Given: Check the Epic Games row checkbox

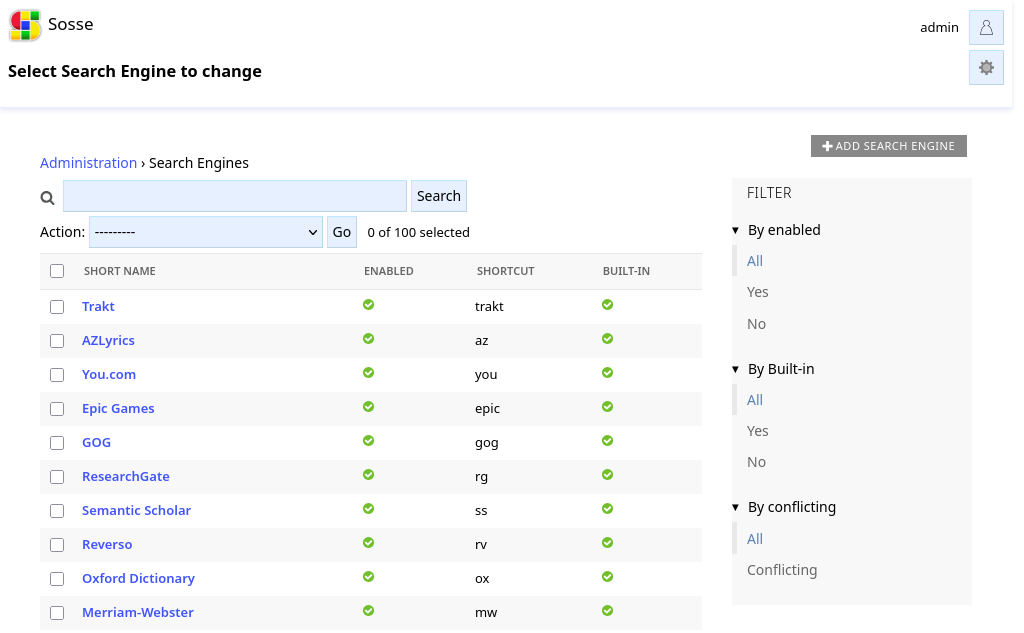Looking at the screenshot, I should point(57,409).
